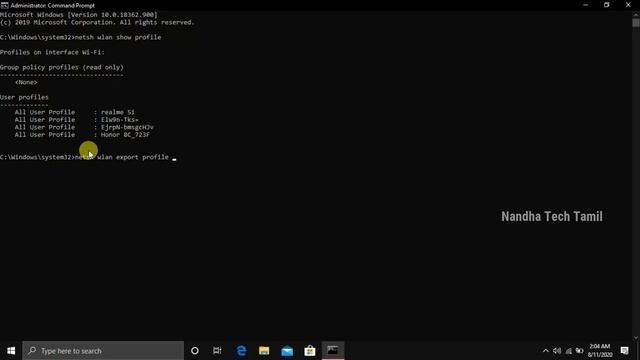This screenshot has height=360, width=640.
Task: Click the 'EjrpN-bmsgcHJv' profile text
Action: tap(127, 127)
